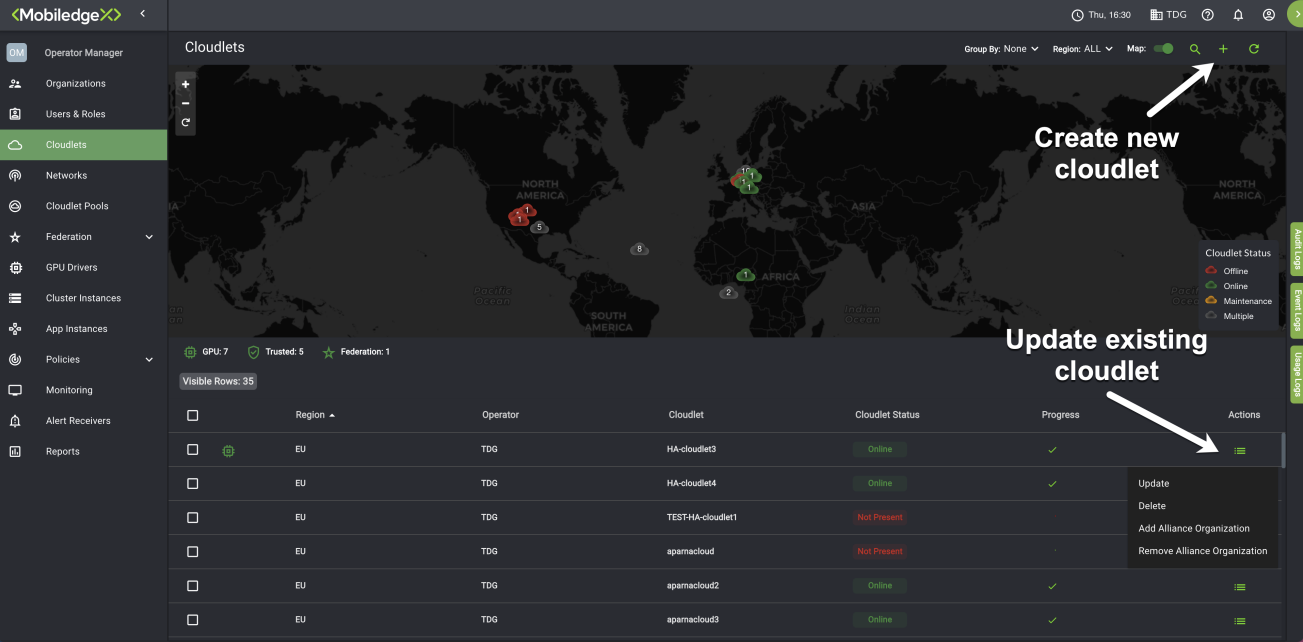Click the search magnifier icon in toolbar

pyautogui.click(x=1194, y=49)
